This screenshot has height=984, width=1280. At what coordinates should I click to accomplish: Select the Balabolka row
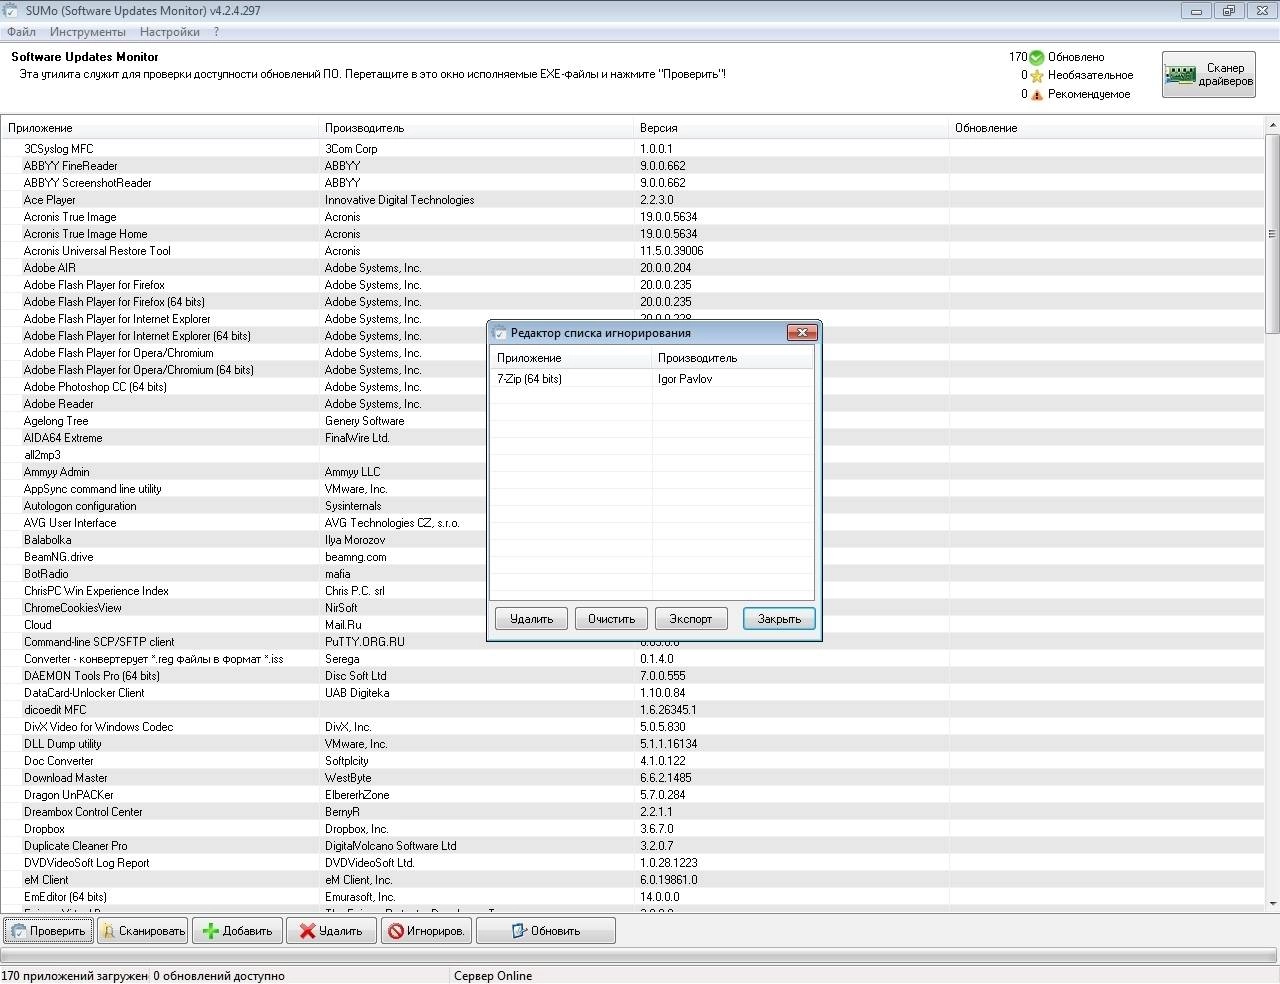(244, 540)
